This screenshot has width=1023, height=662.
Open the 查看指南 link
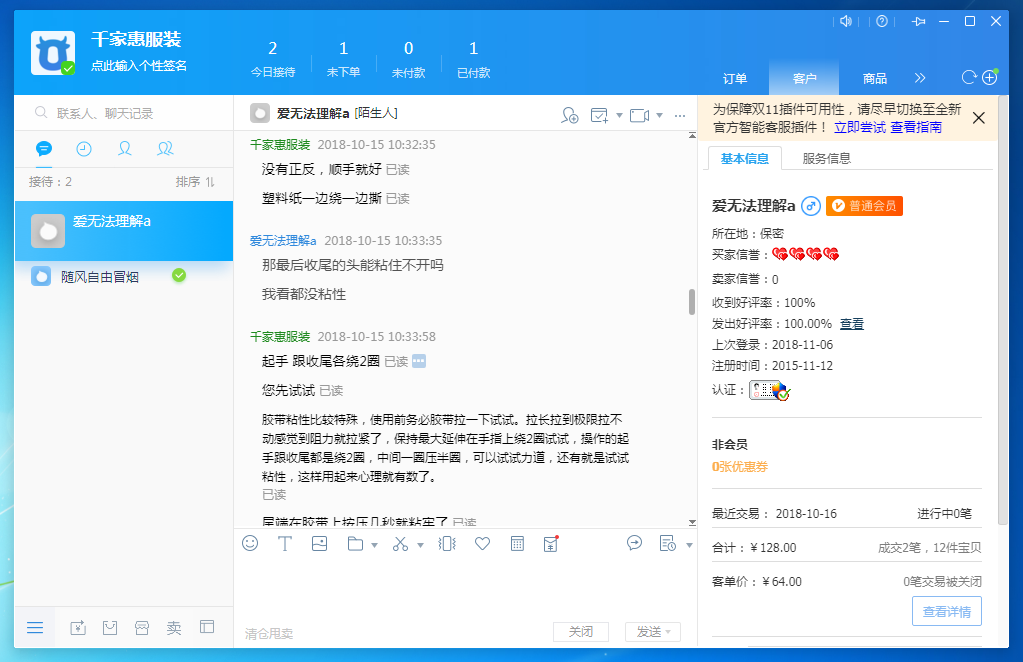(x=916, y=127)
